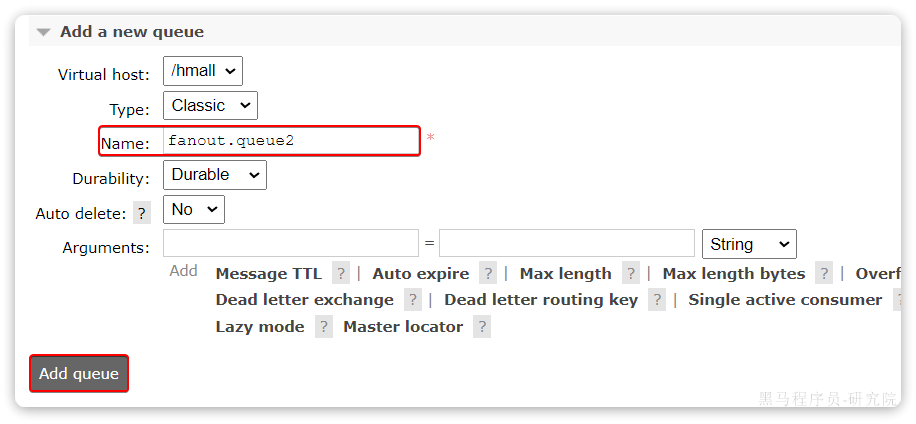
Task: Click the Arguments value input field
Action: [x=566, y=244]
